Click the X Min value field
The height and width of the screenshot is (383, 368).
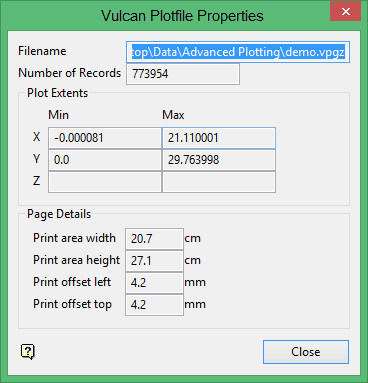click(x=105, y=138)
